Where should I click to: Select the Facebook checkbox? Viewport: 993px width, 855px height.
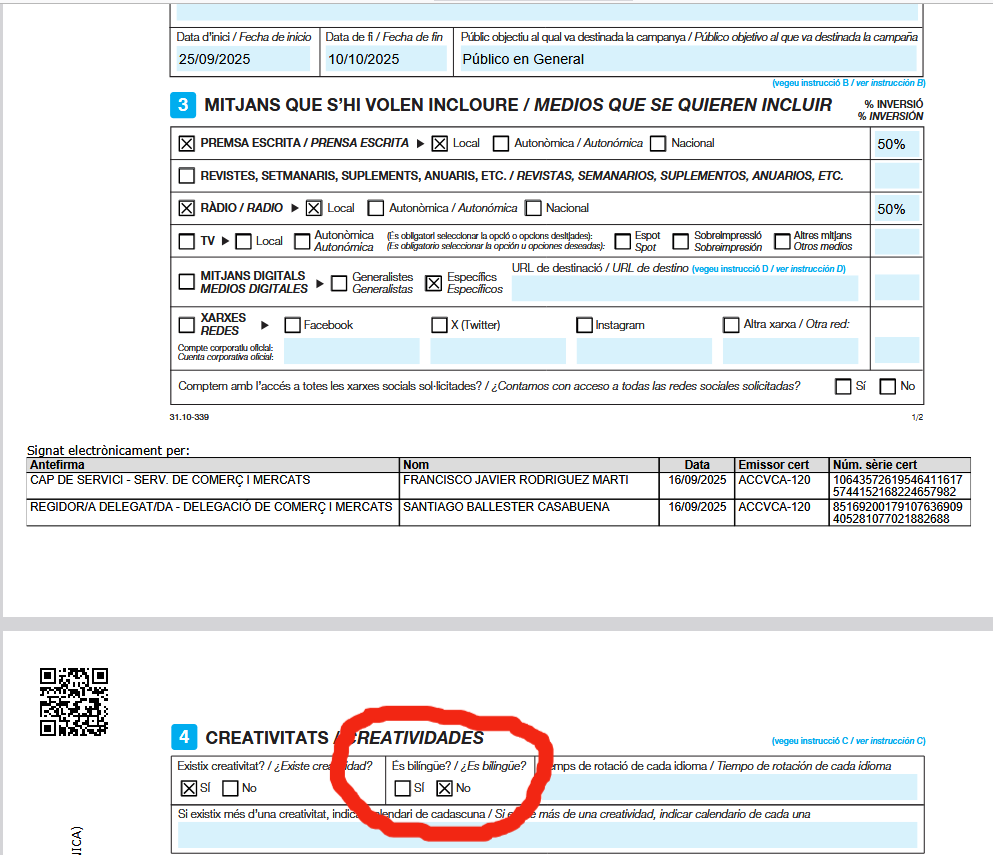click(x=292, y=325)
